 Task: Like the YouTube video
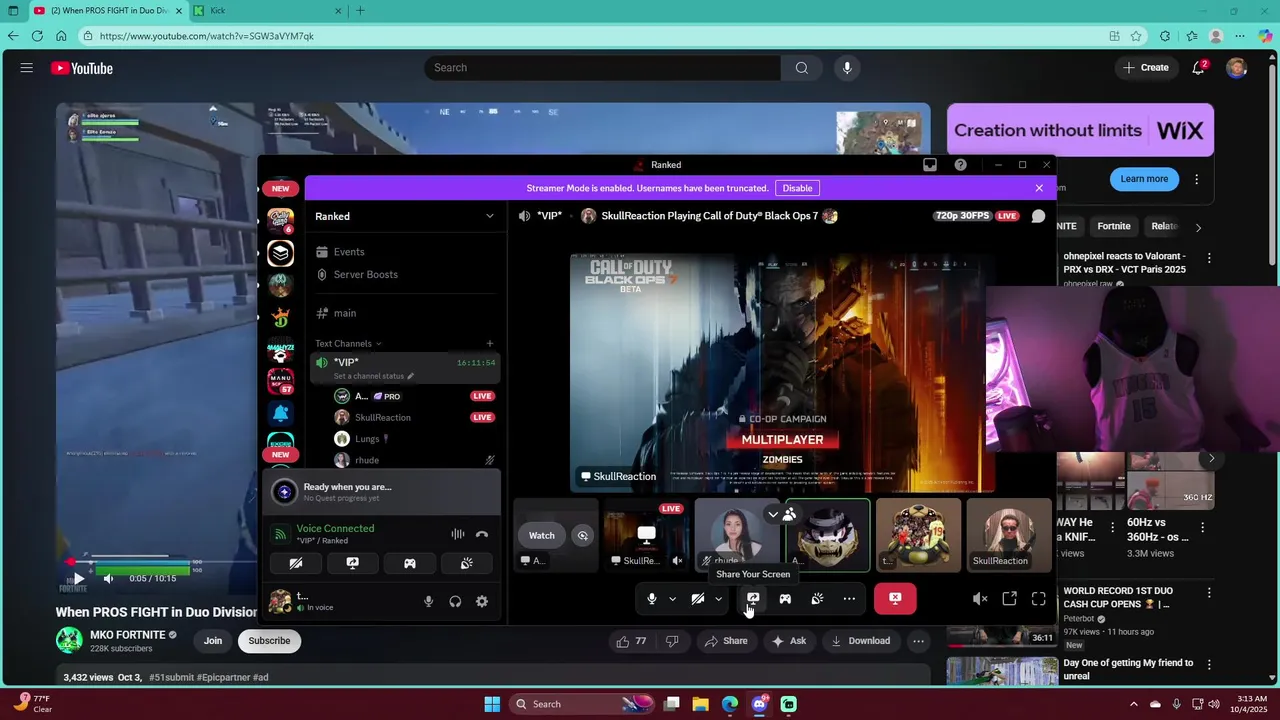(x=631, y=641)
